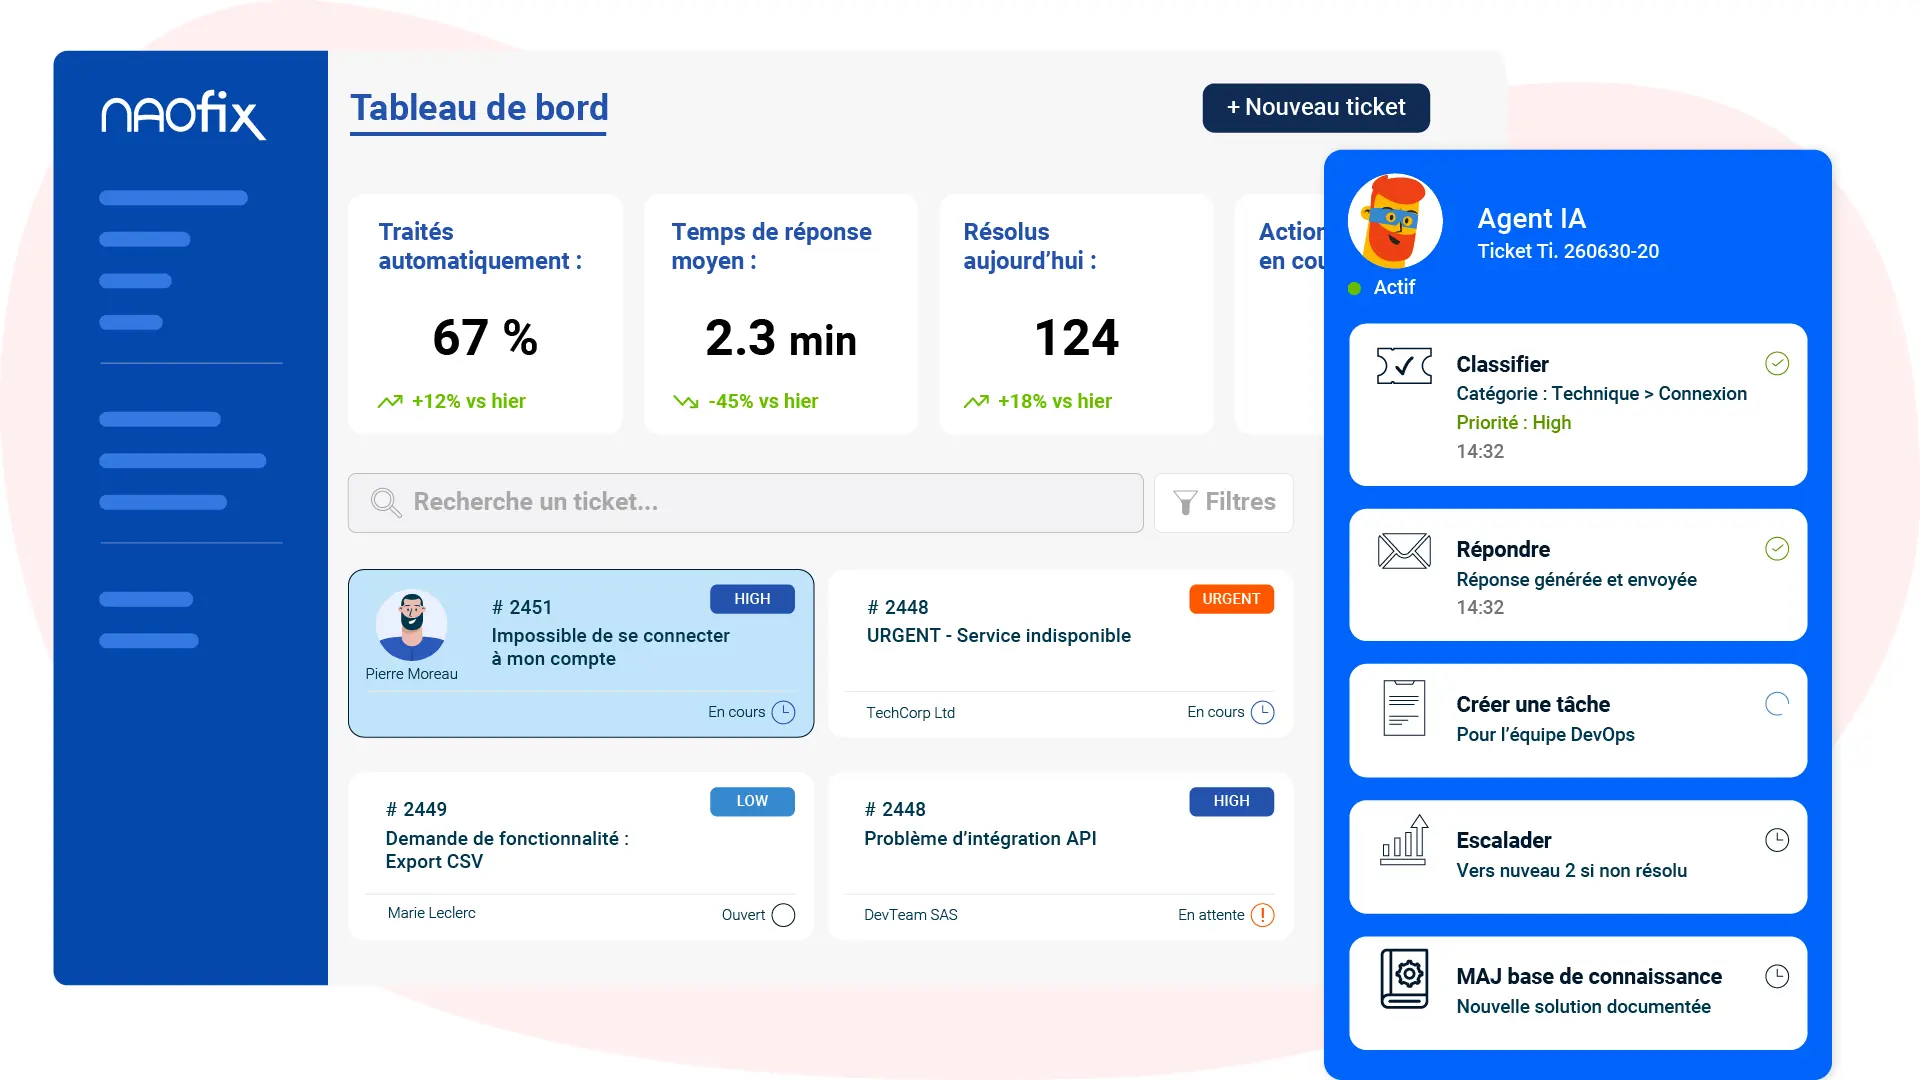Click the funnel icon in Filtres
Viewport: 1920px width, 1080px height.
click(x=1185, y=503)
